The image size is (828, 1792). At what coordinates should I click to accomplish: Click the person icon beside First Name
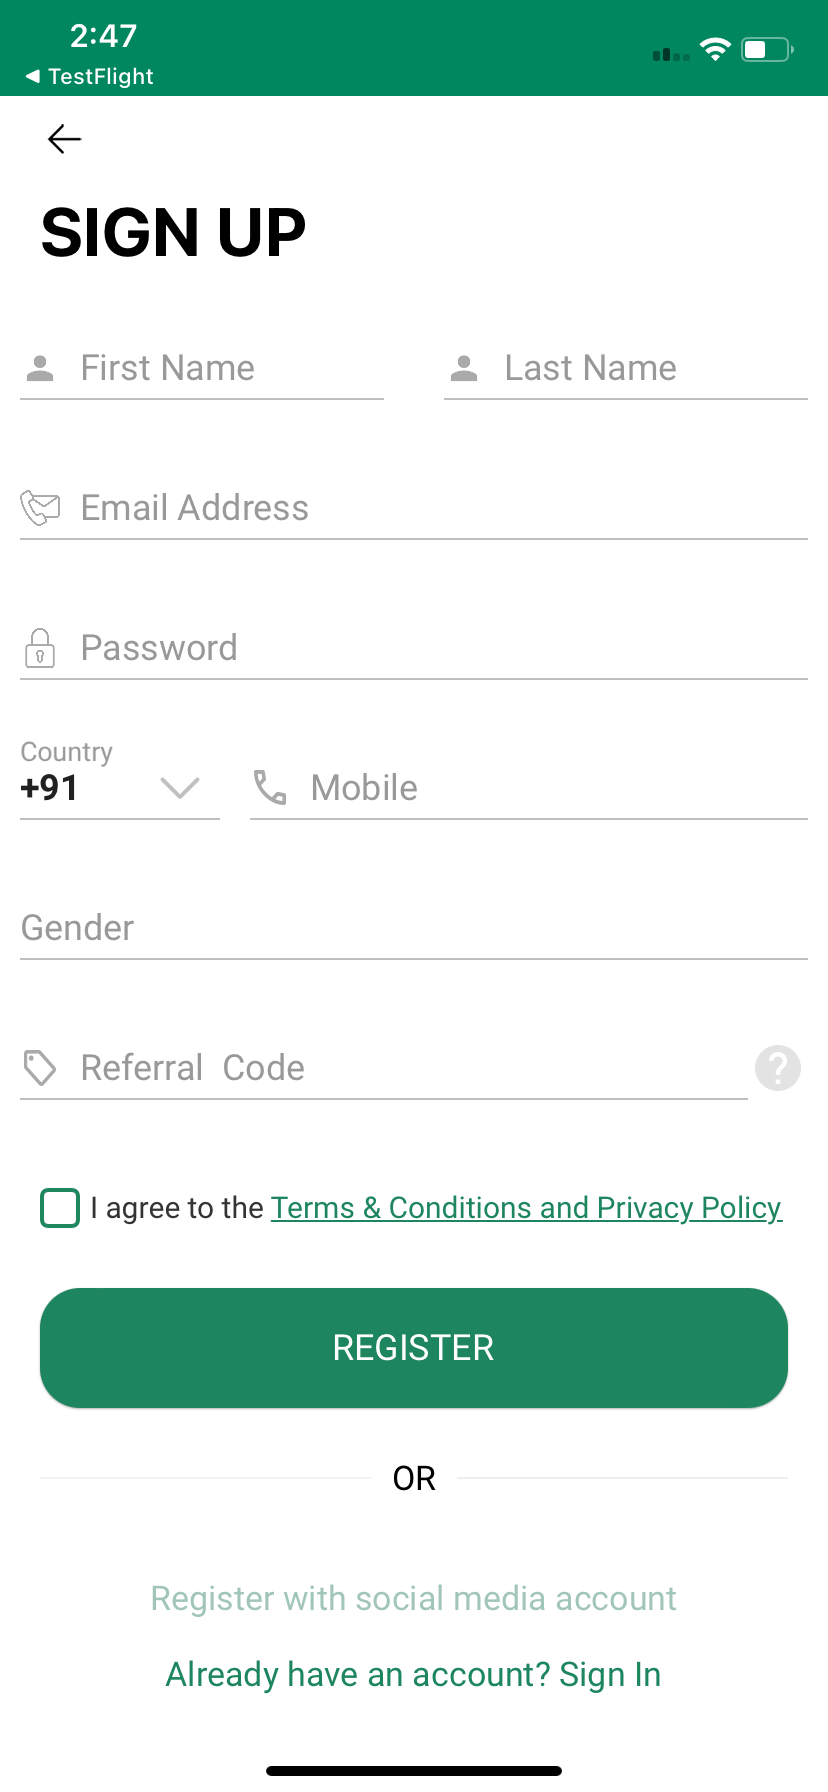(40, 368)
